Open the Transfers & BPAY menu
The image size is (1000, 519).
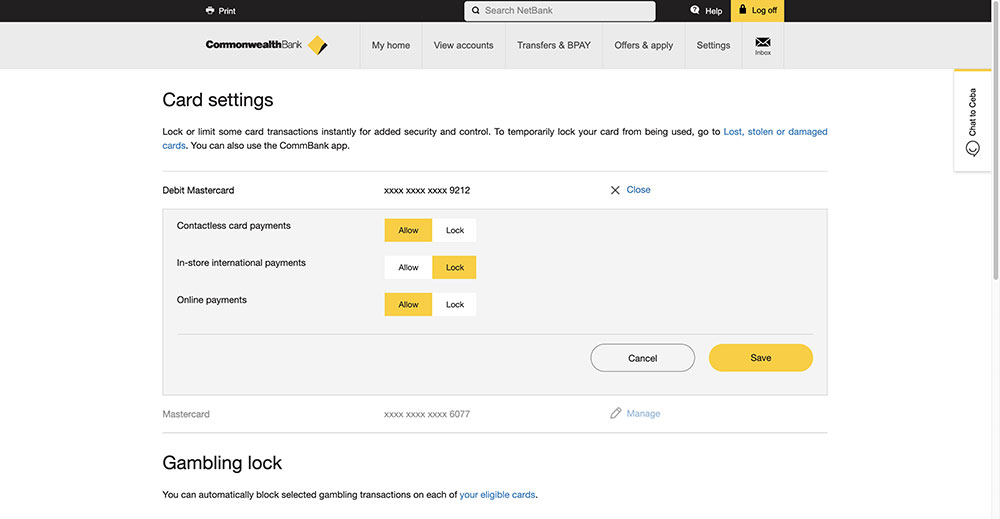(554, 45)
